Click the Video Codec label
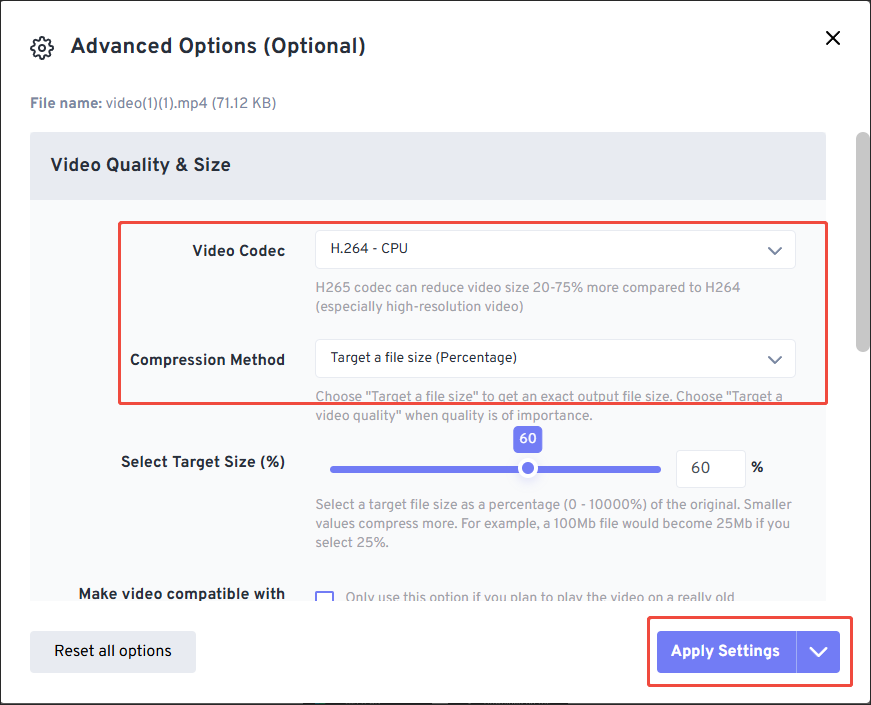Image resolution: width=871 pixels, height=705 pixels. click(x=238, y=250)
